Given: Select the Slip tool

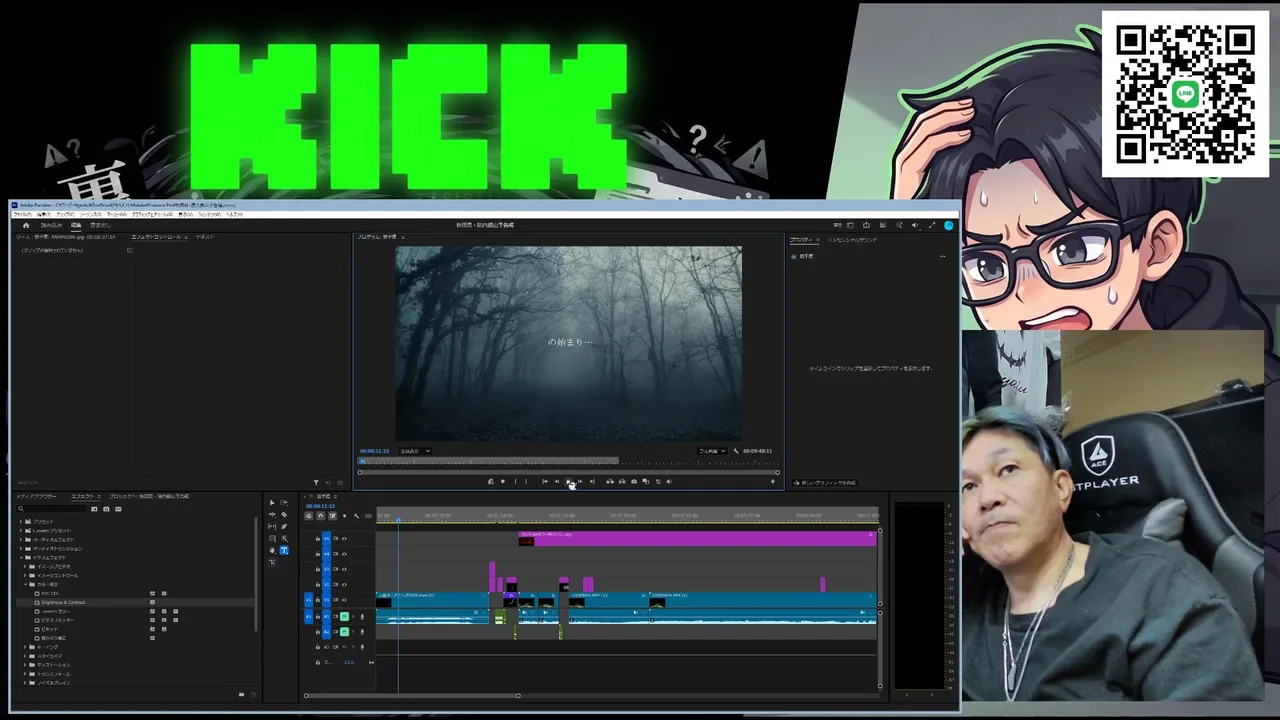Looking at the screenshot, I should click(272, 527).
